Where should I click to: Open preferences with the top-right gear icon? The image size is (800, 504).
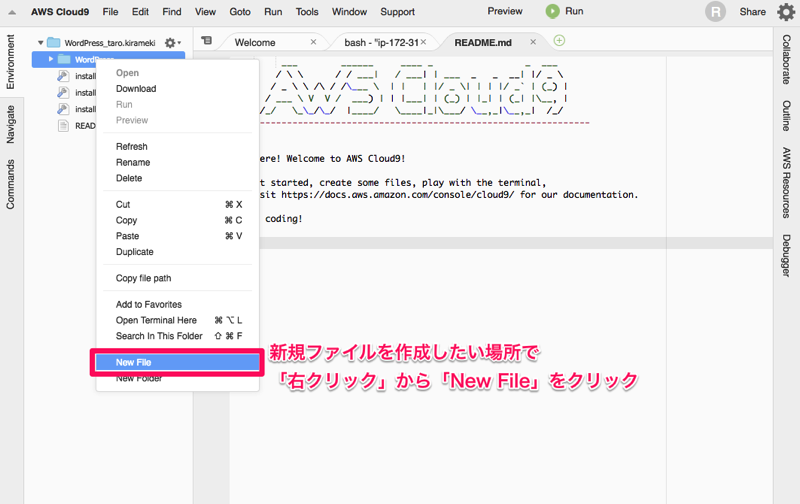tap(786, 12)
